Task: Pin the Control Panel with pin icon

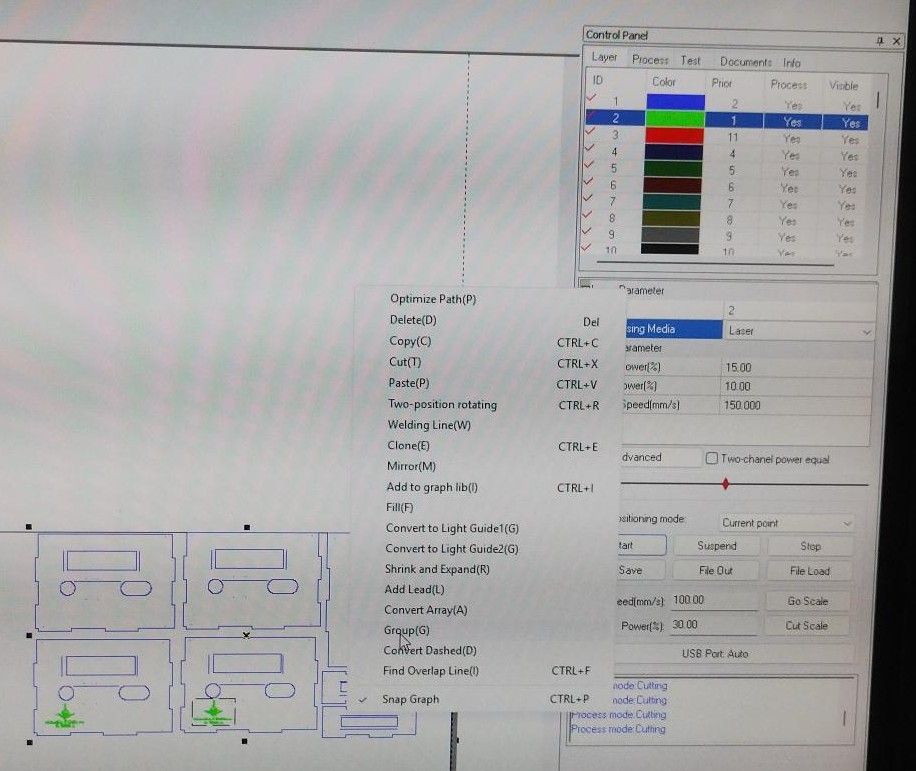Action: click(x=879, y=40)
